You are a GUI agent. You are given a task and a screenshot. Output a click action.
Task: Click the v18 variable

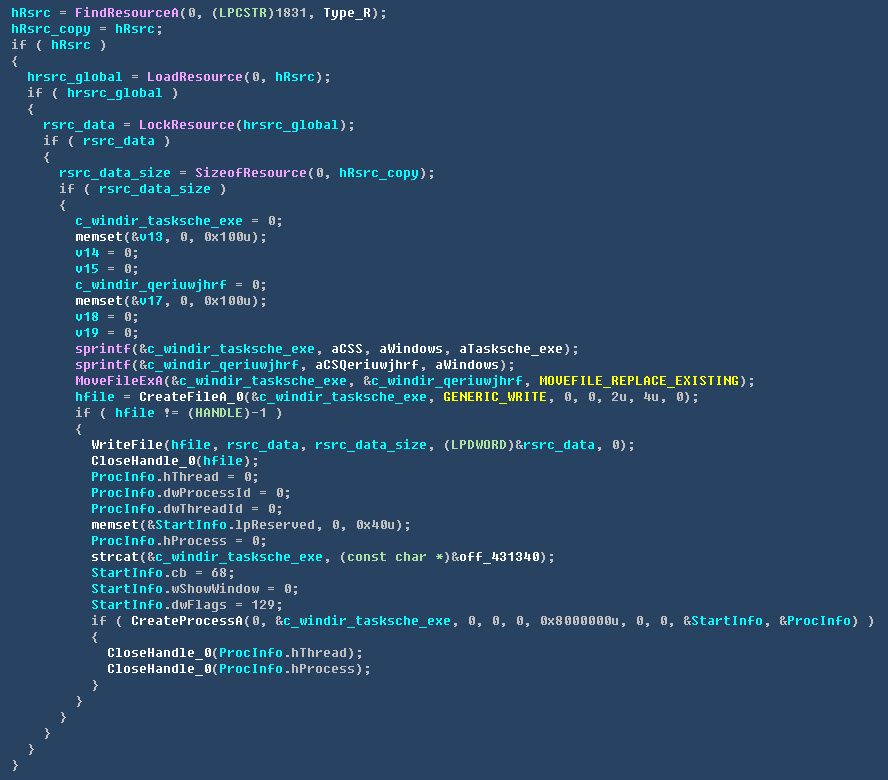[87, 317]
